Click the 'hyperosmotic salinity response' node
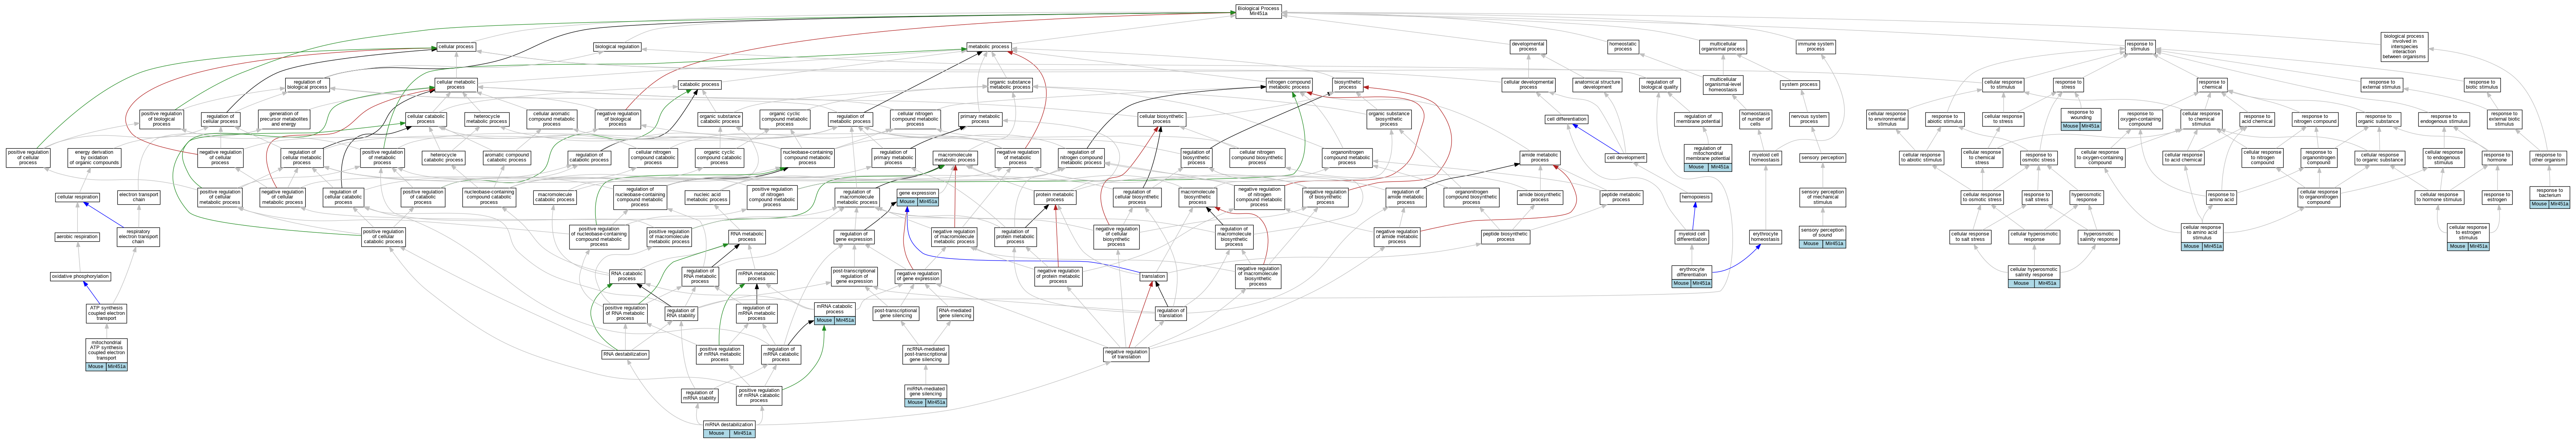 pos(2099,237)
